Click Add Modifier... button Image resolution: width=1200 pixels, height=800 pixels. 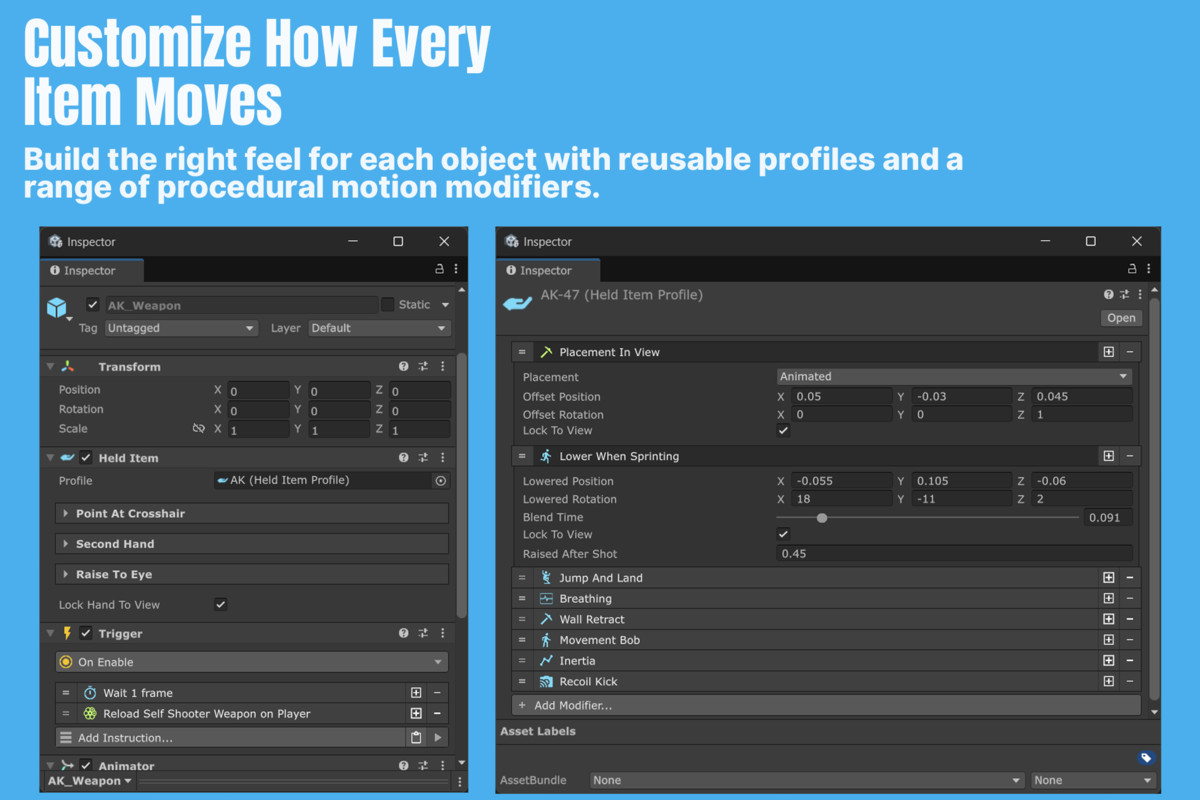point(826,705)
